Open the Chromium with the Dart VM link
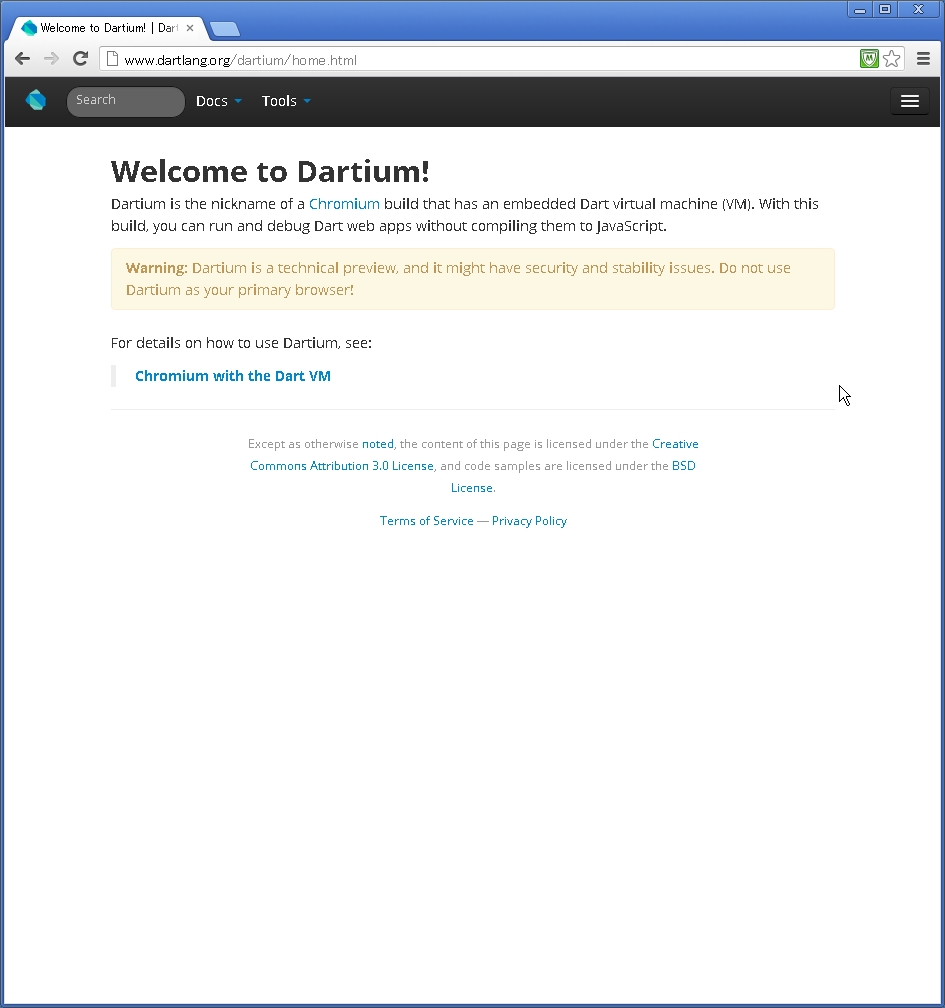This screenshot has height=1008, width=945. pyautogui.click(x=233, y=376)
